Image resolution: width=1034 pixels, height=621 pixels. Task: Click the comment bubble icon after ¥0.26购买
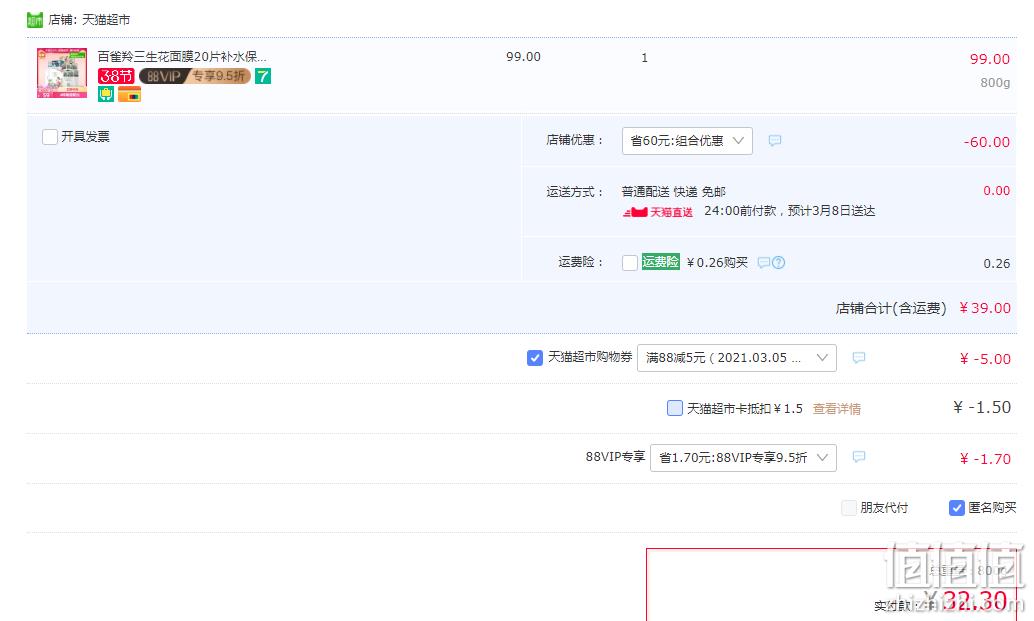[764, 262]
